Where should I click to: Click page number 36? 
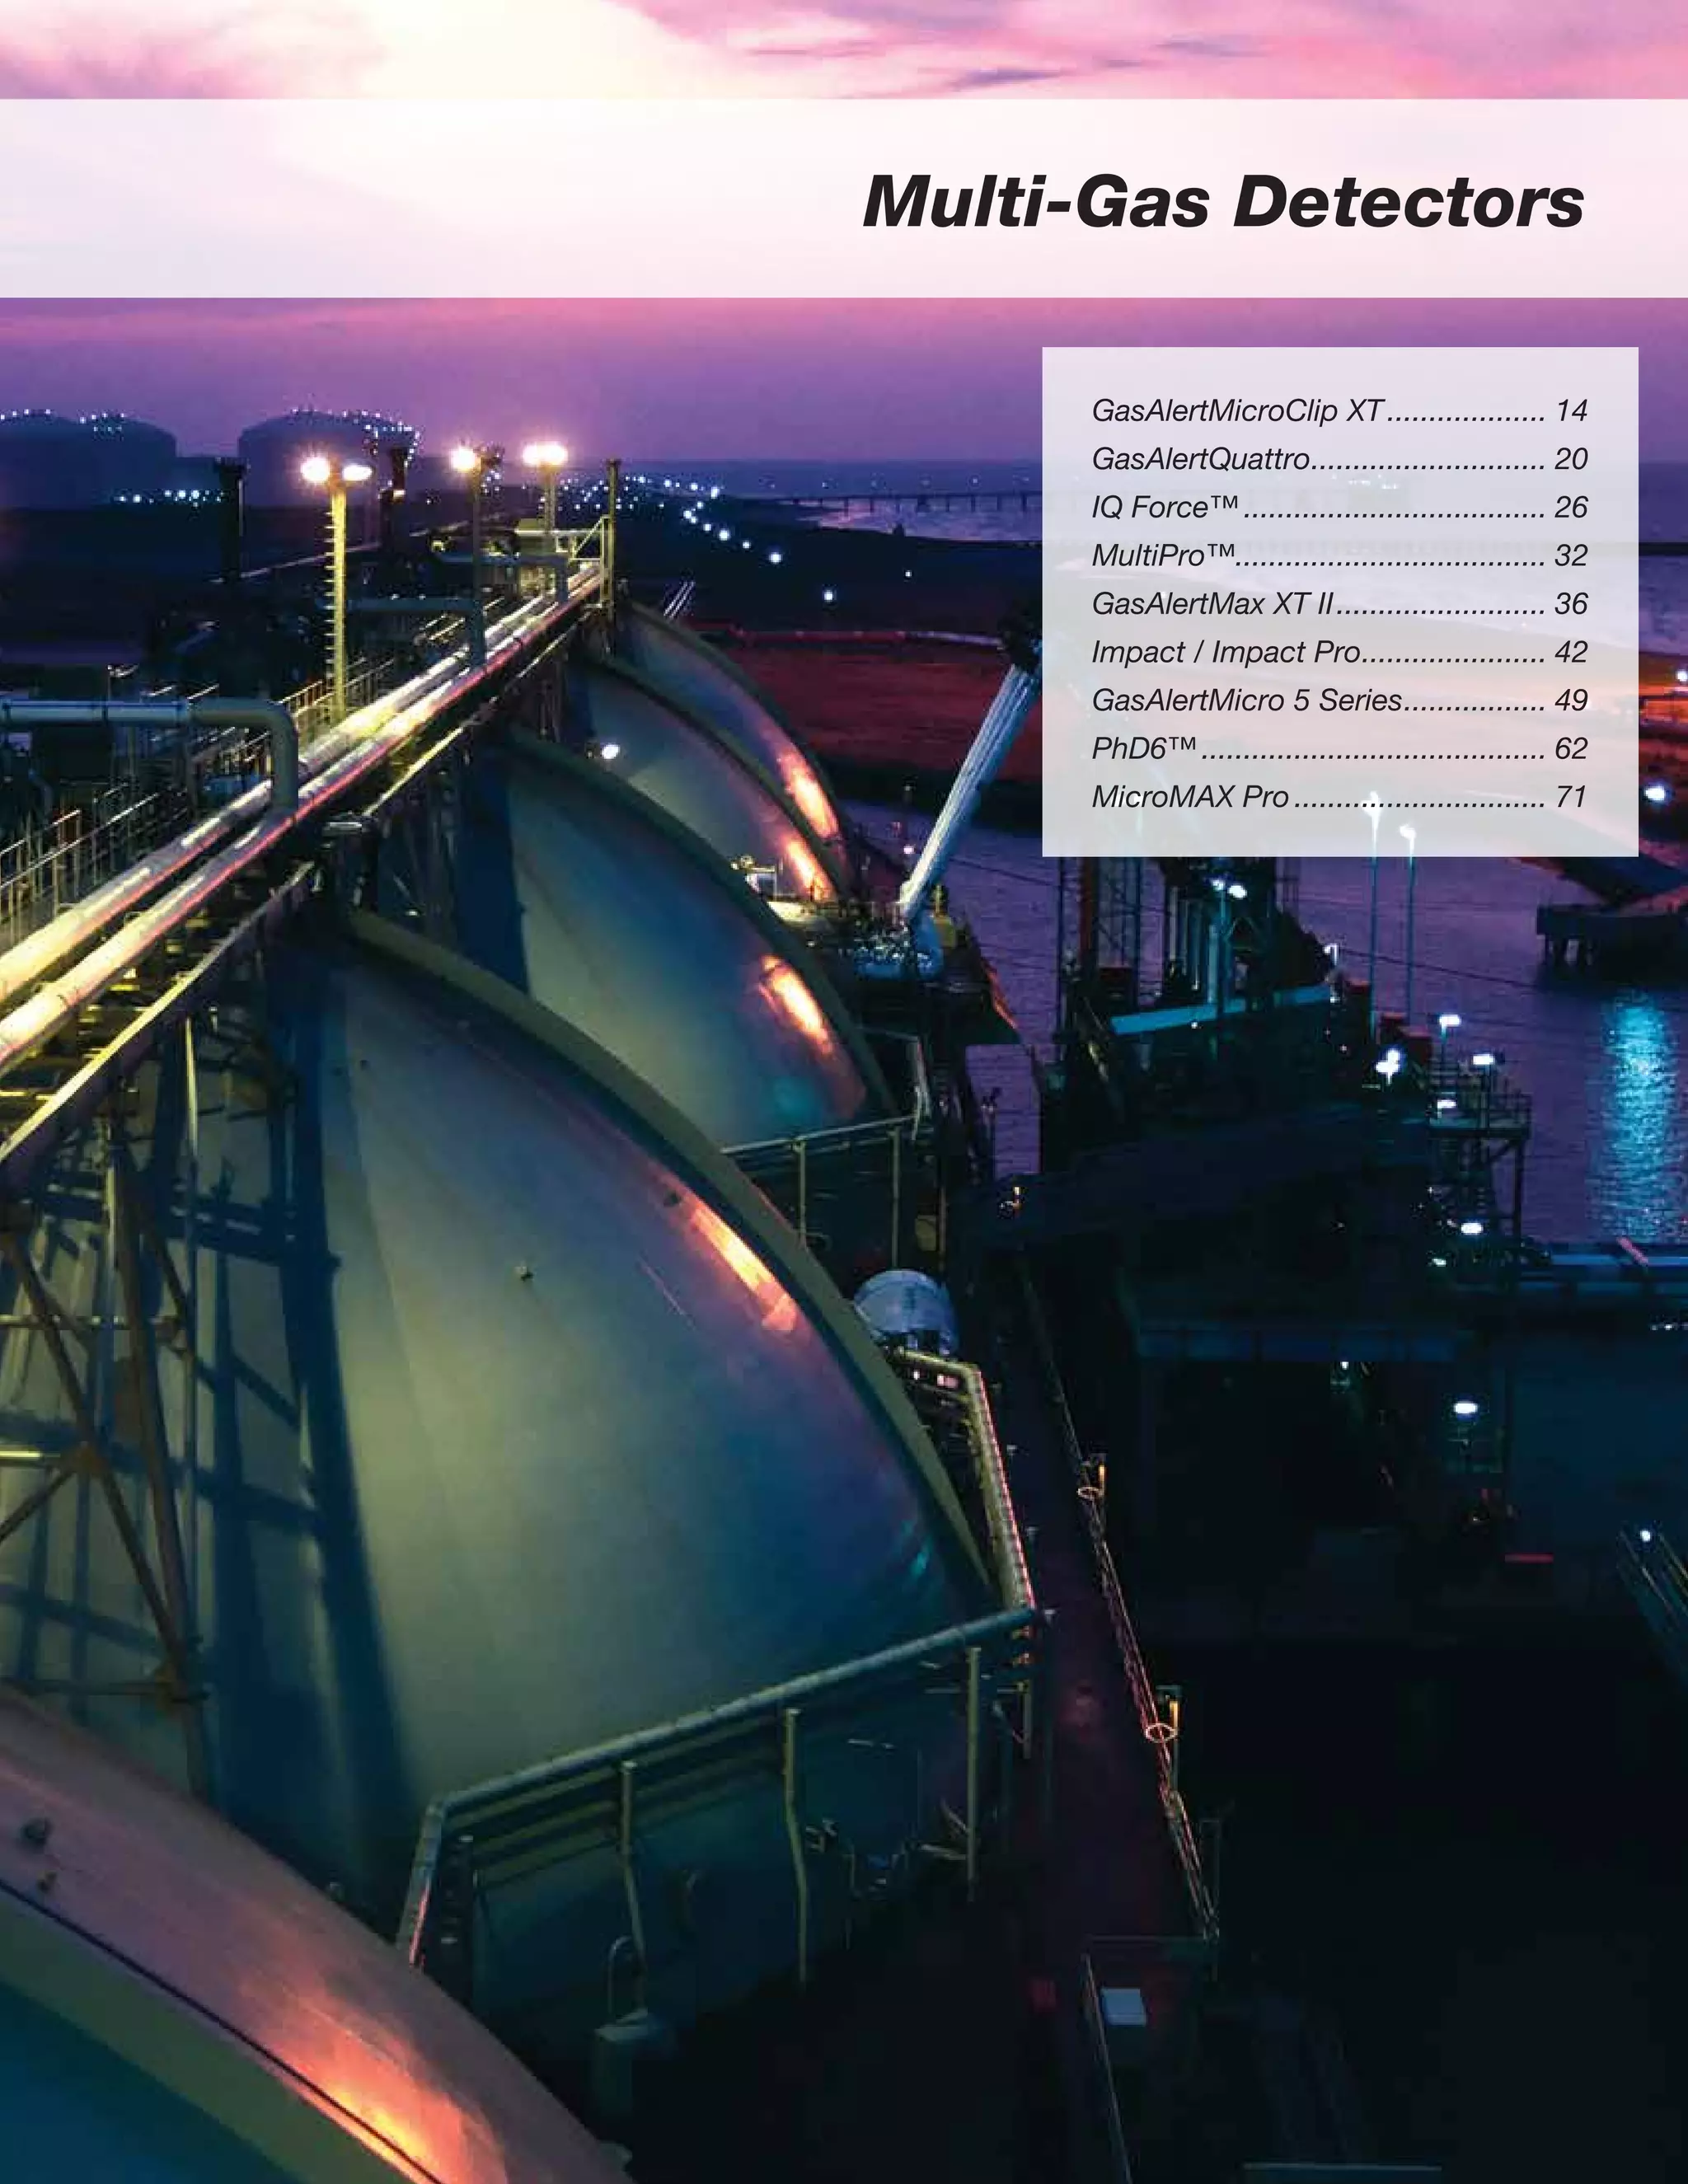click(x=1571, y=604)
